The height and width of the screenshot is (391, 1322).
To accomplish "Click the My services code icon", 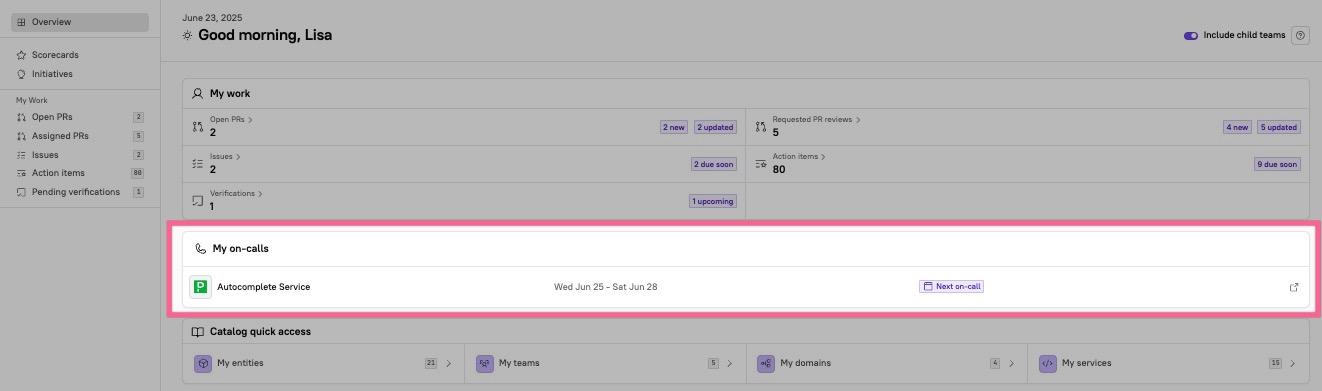I will (1048, 363).
